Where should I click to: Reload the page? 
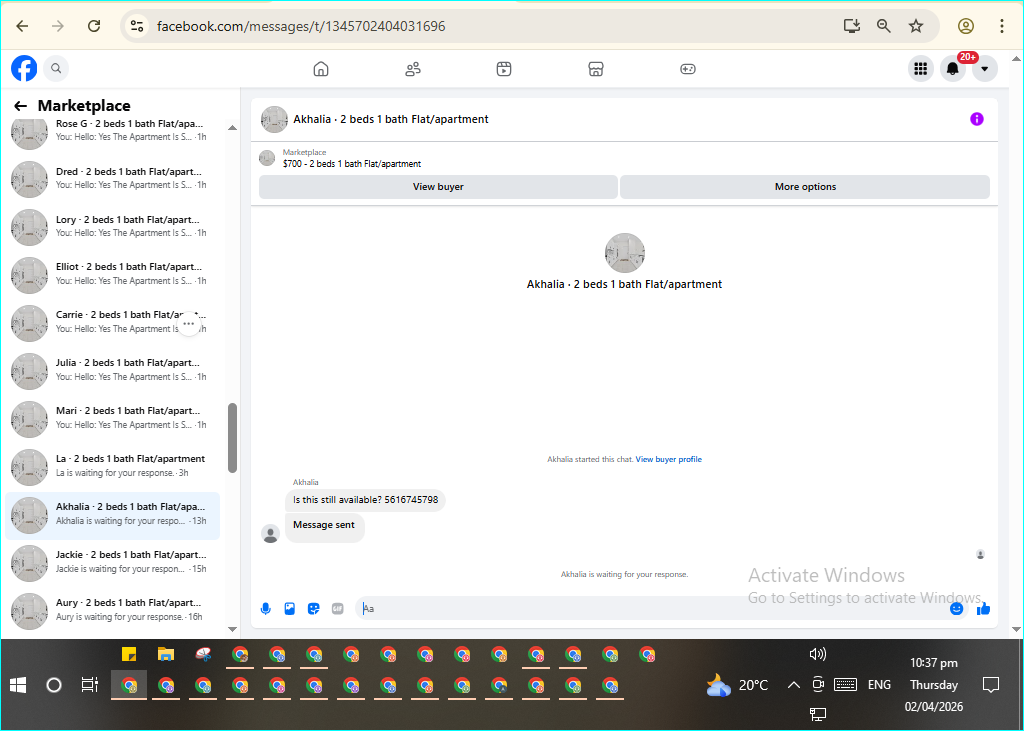click(94, 26)
